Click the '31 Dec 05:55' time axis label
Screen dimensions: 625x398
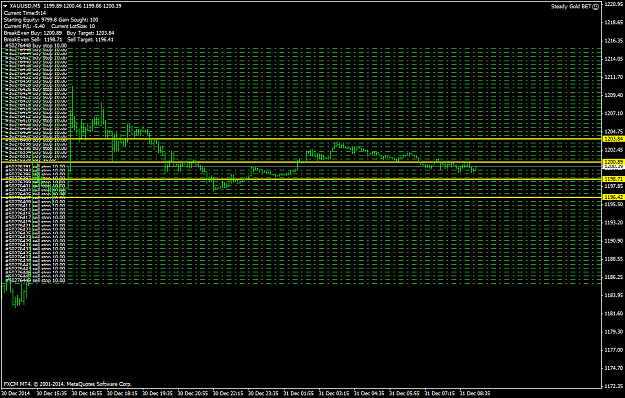pyautogui.click(x=404, y=393)
